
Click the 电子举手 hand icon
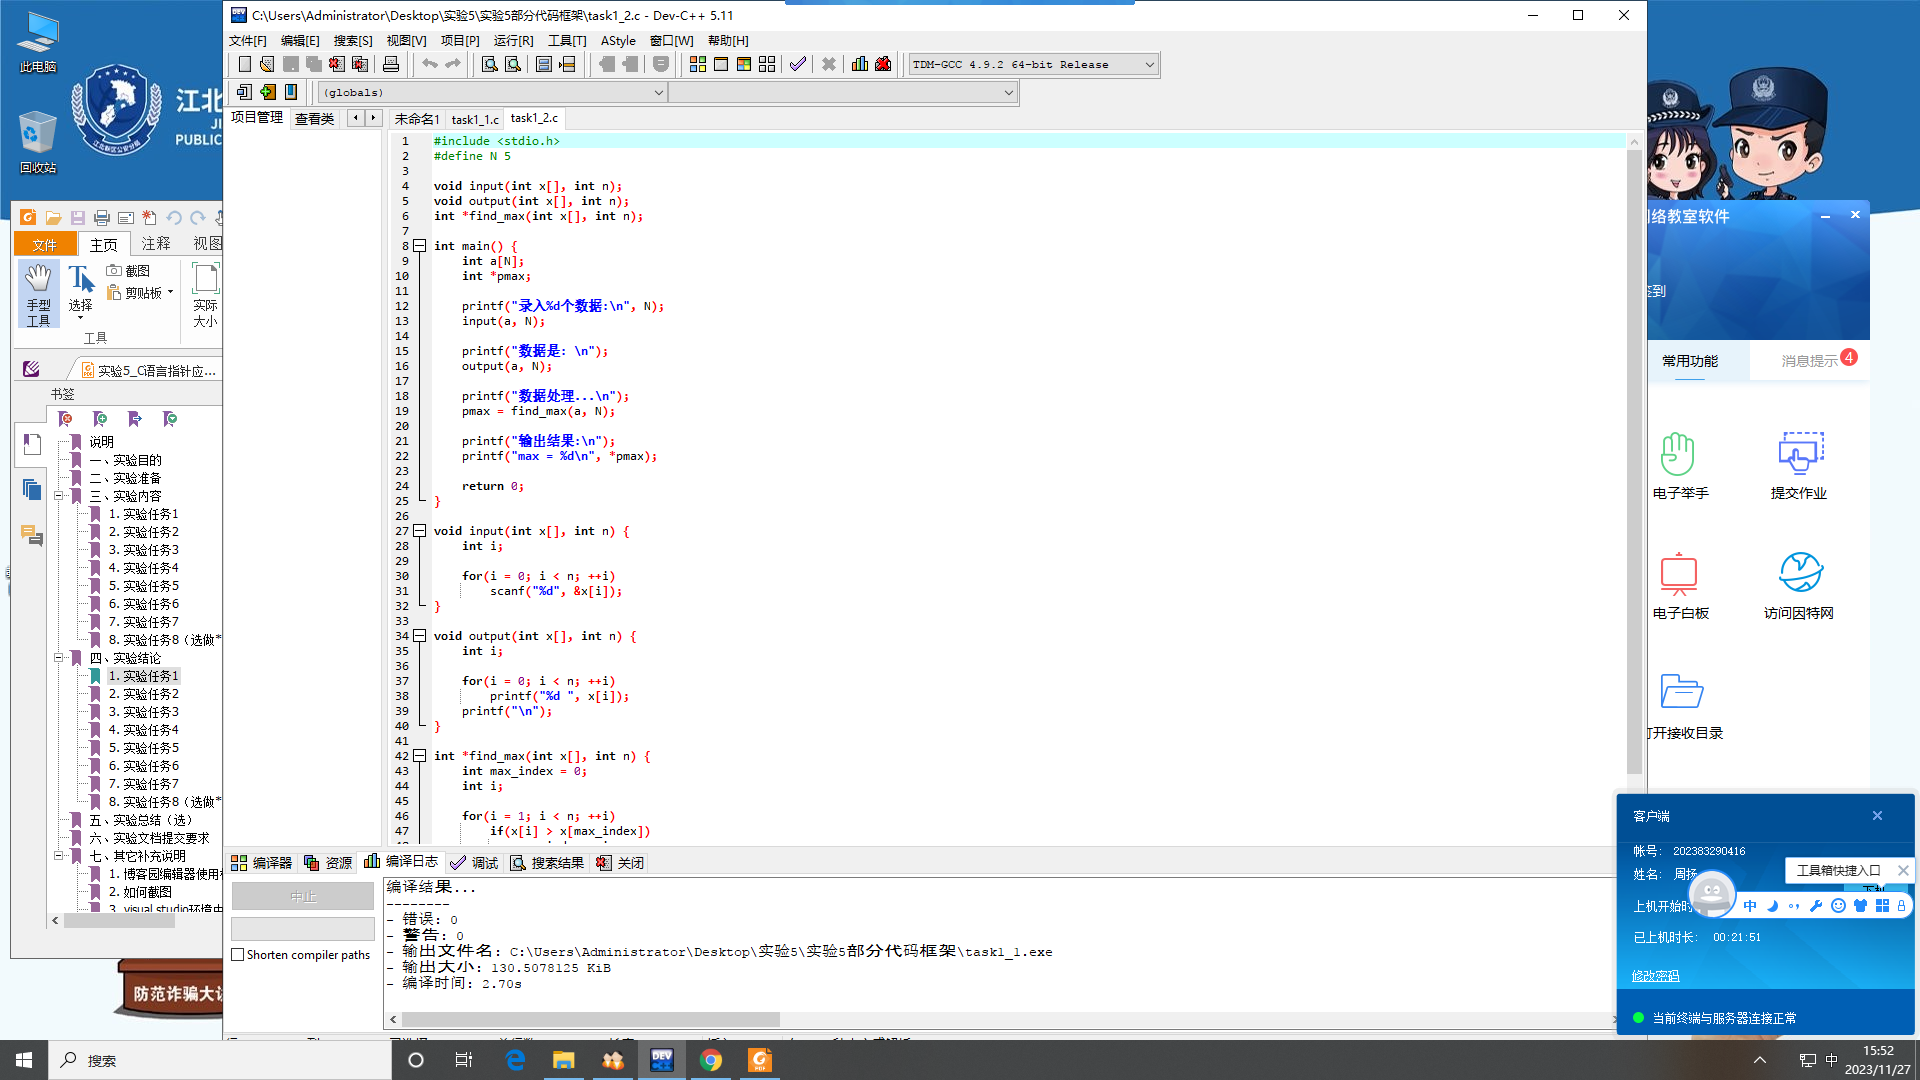point(1679,455)
